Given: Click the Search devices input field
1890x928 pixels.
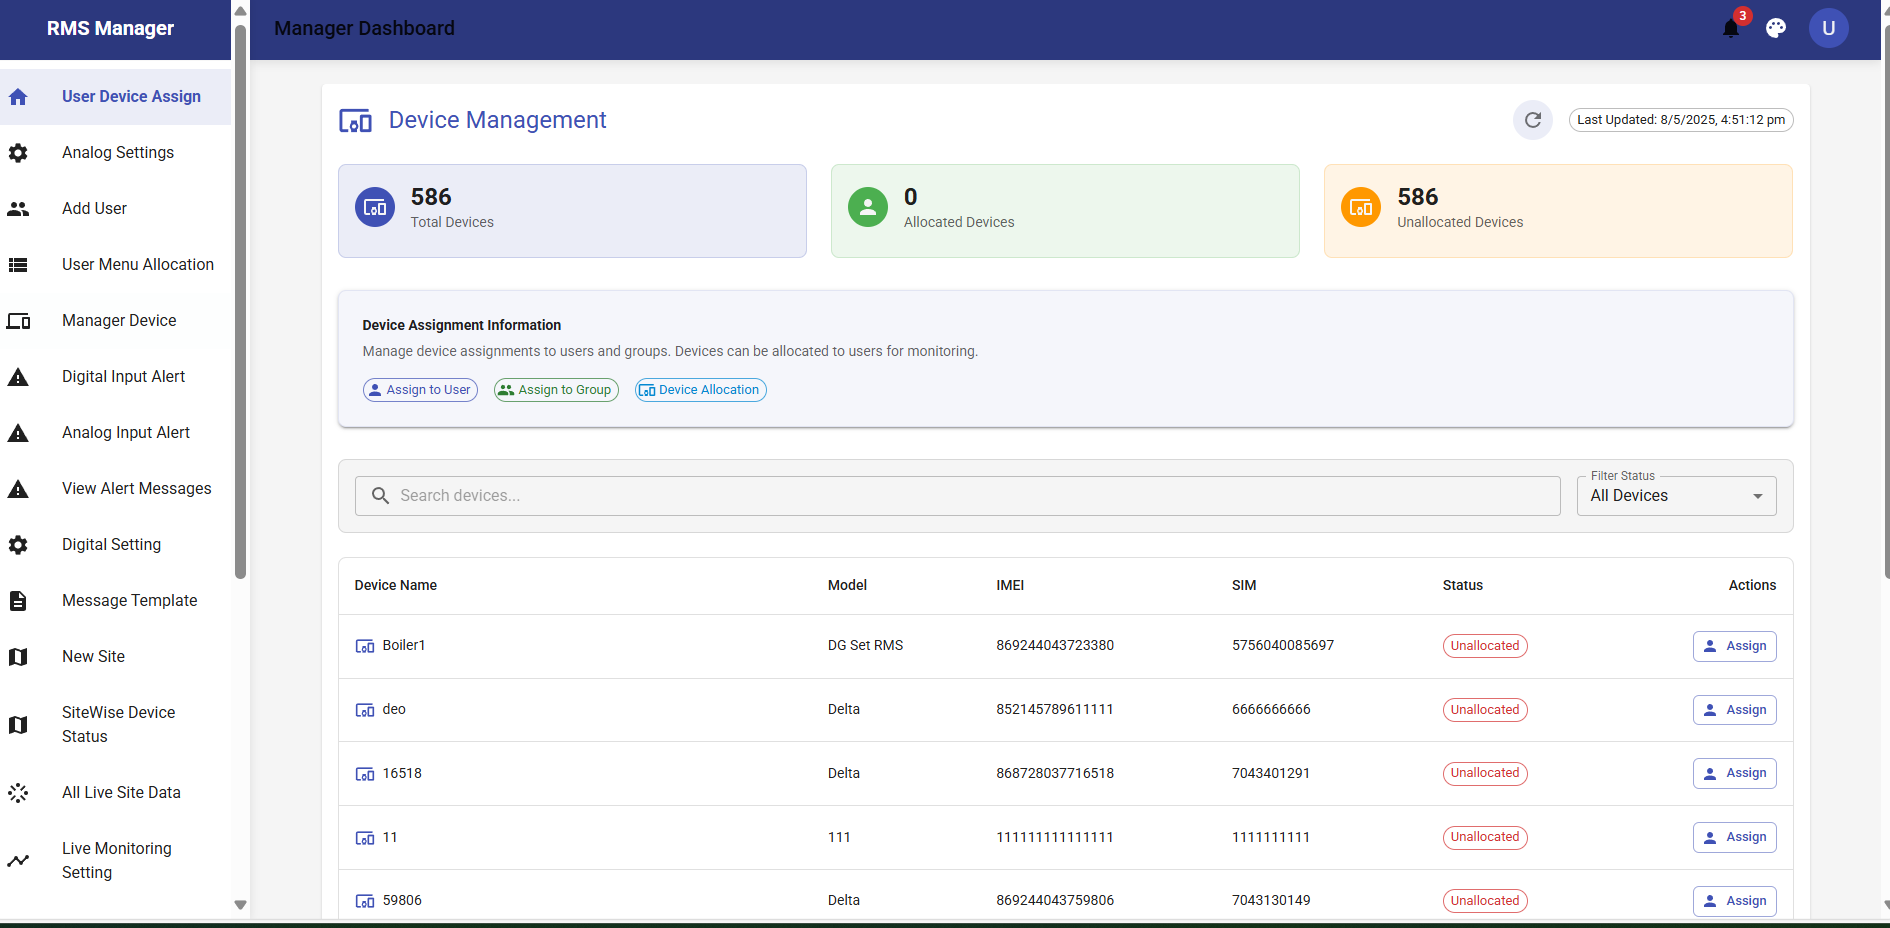Looking at the screenshot, I should [958, 496].
